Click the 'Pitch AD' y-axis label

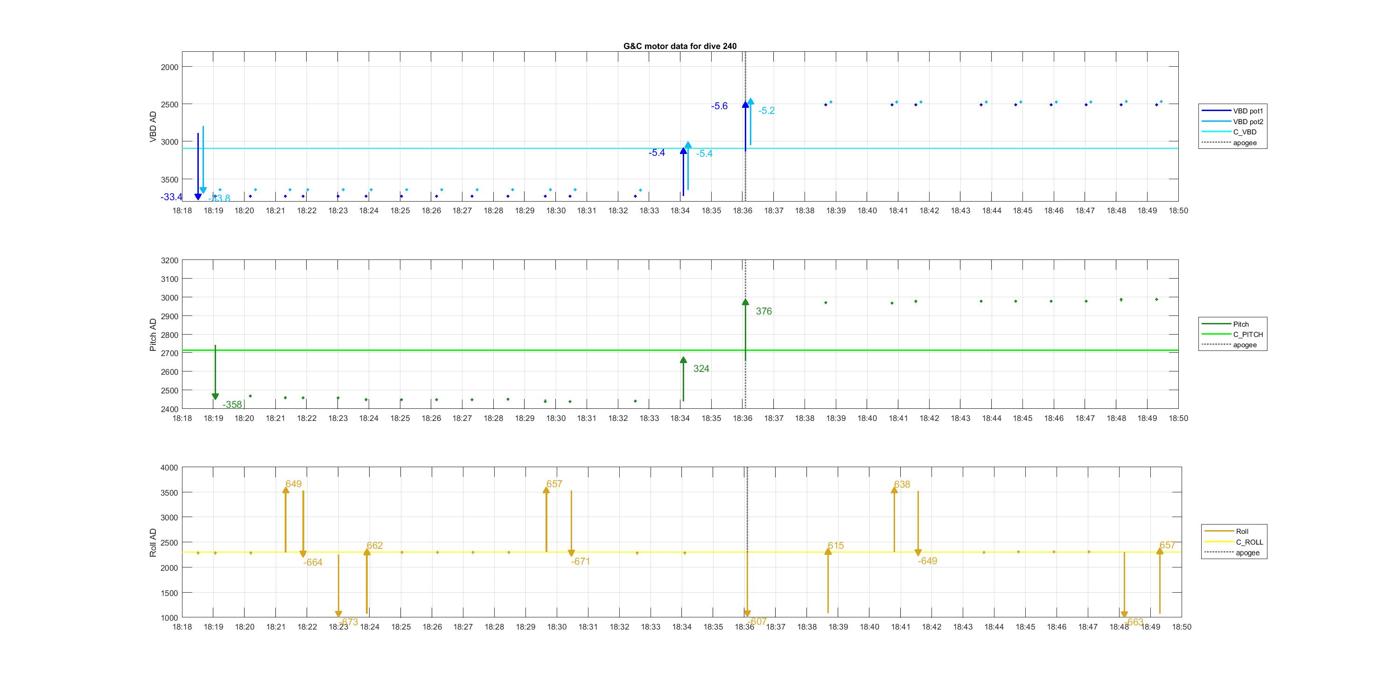point(154,335)
